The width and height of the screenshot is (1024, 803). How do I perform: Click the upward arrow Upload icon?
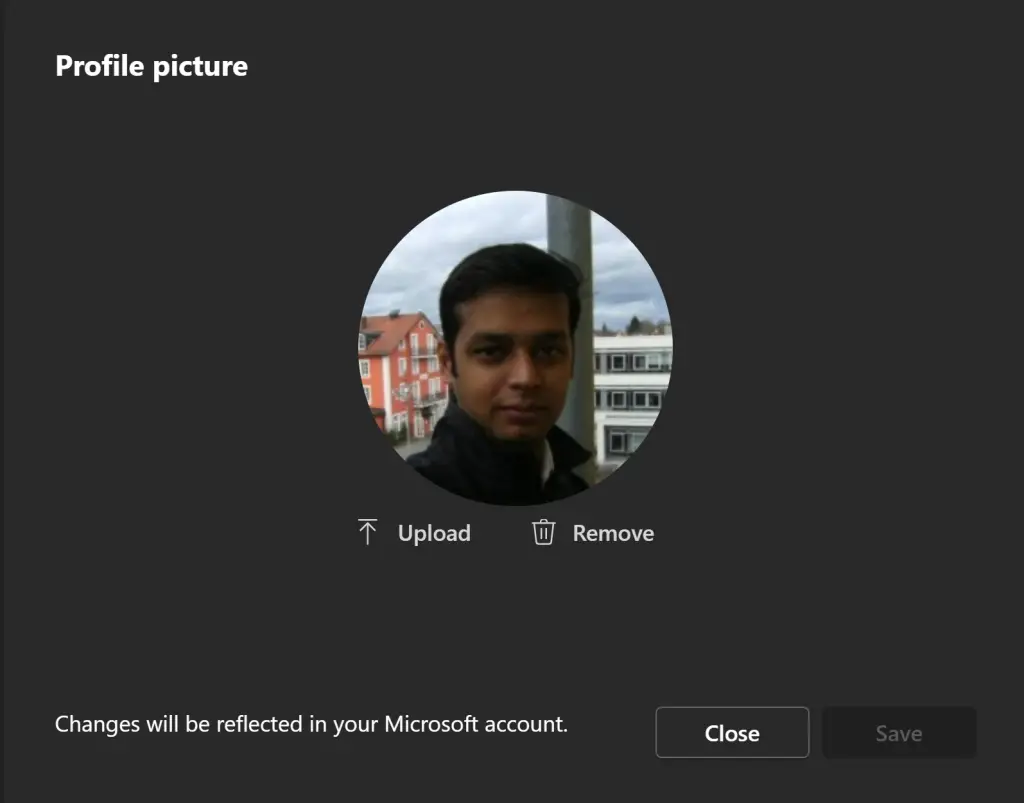click(368, 532)
